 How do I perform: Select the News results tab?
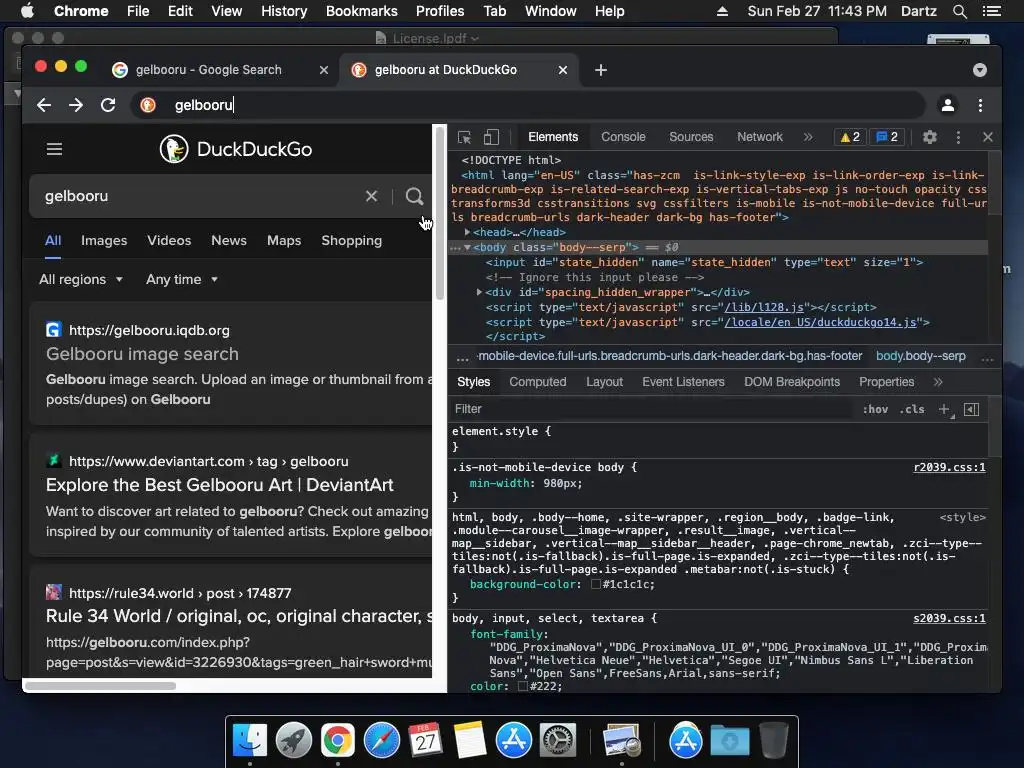[x=229, y=240]
